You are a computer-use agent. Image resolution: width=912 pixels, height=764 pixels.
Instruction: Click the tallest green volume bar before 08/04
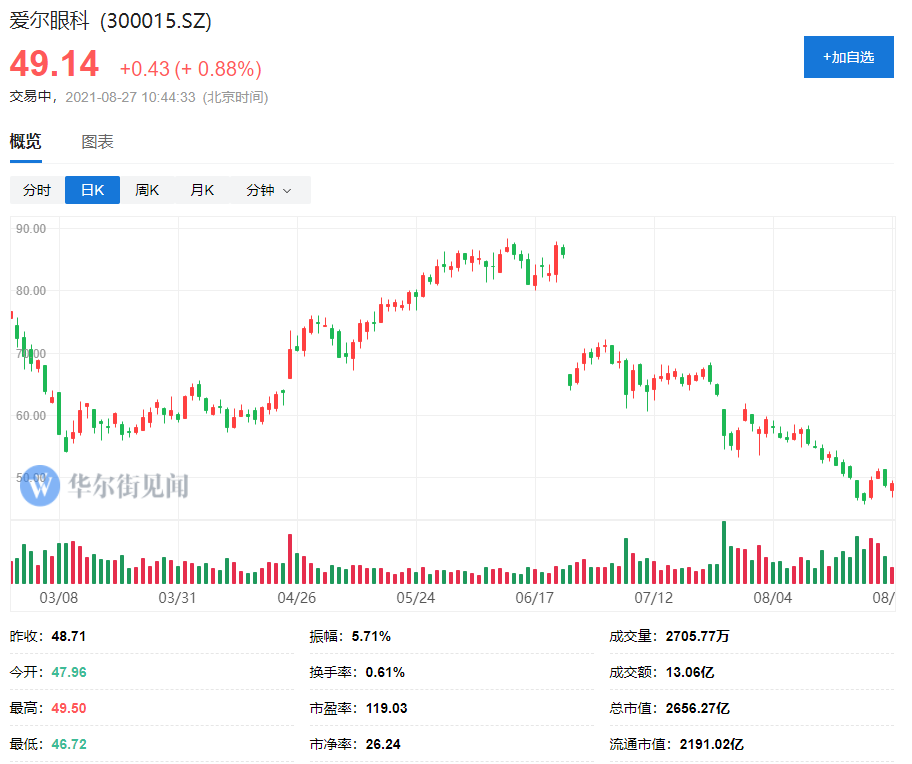(x=724, y=552)
